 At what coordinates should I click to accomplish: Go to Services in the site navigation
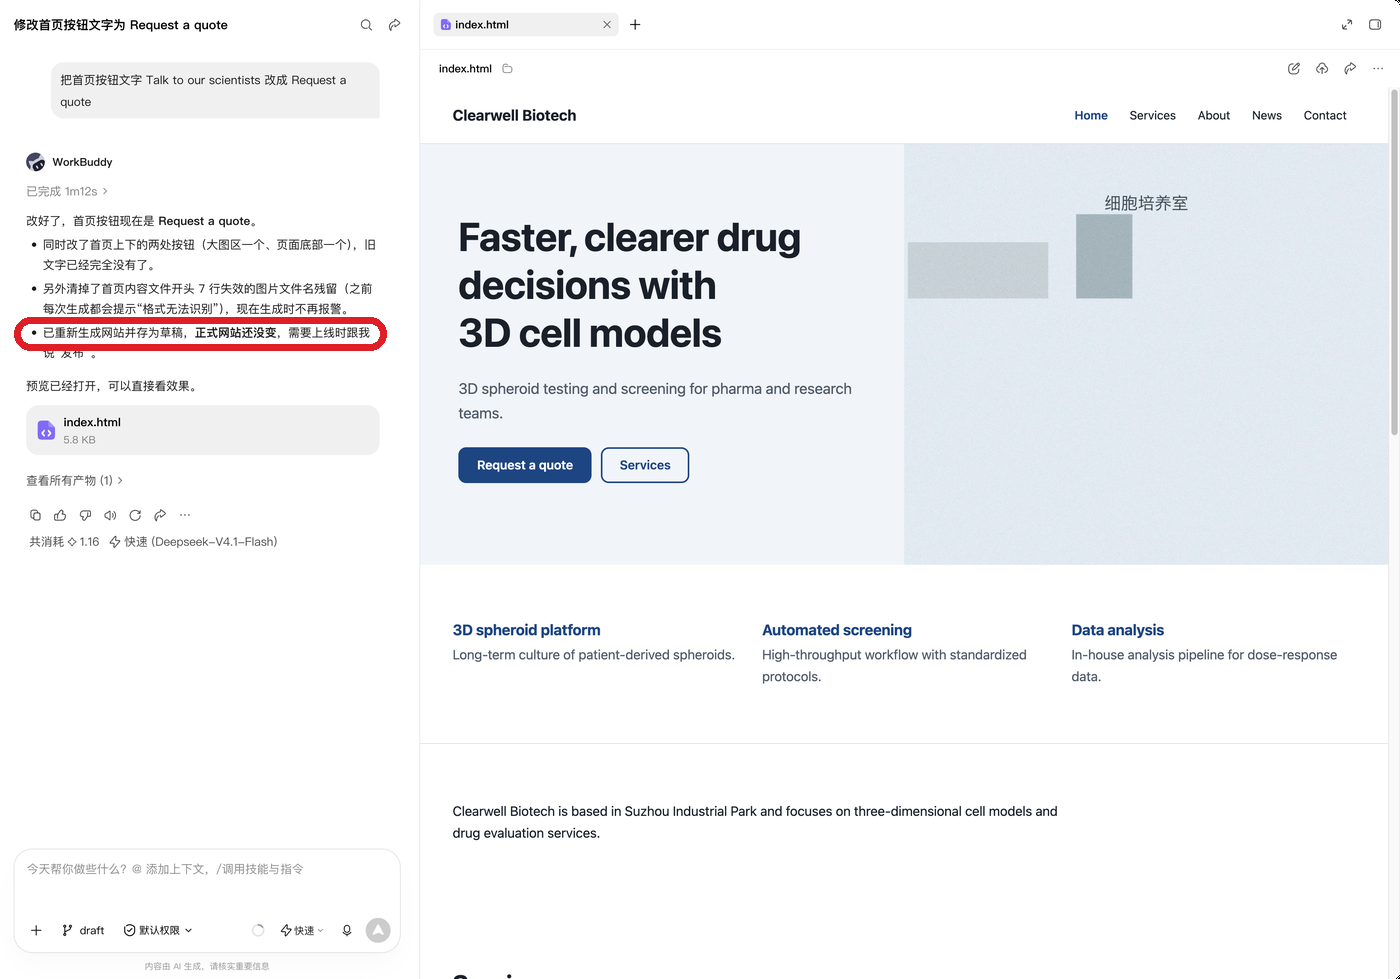coord(1152,116)
